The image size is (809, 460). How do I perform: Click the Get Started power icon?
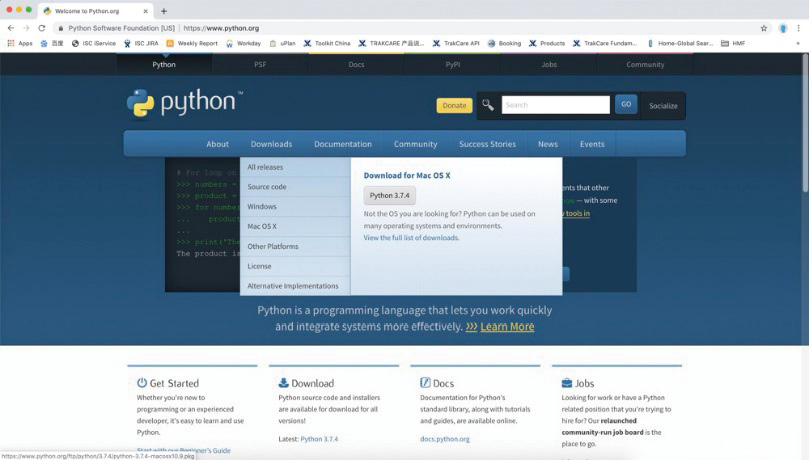[x=142, y=383]
